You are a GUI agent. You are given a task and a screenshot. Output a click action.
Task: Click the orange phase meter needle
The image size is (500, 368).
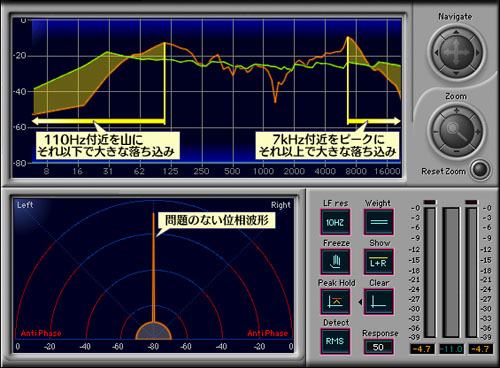[153, 268]
